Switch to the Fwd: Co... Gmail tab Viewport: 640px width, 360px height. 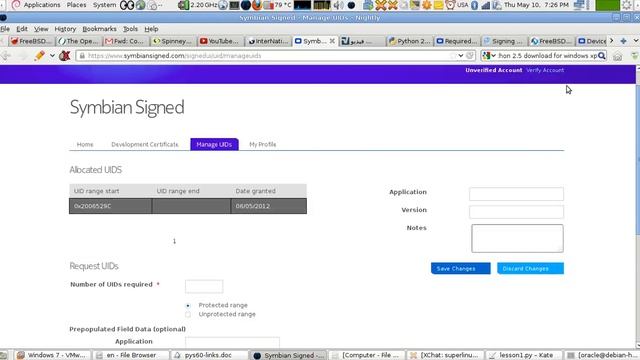coord(125,41)
